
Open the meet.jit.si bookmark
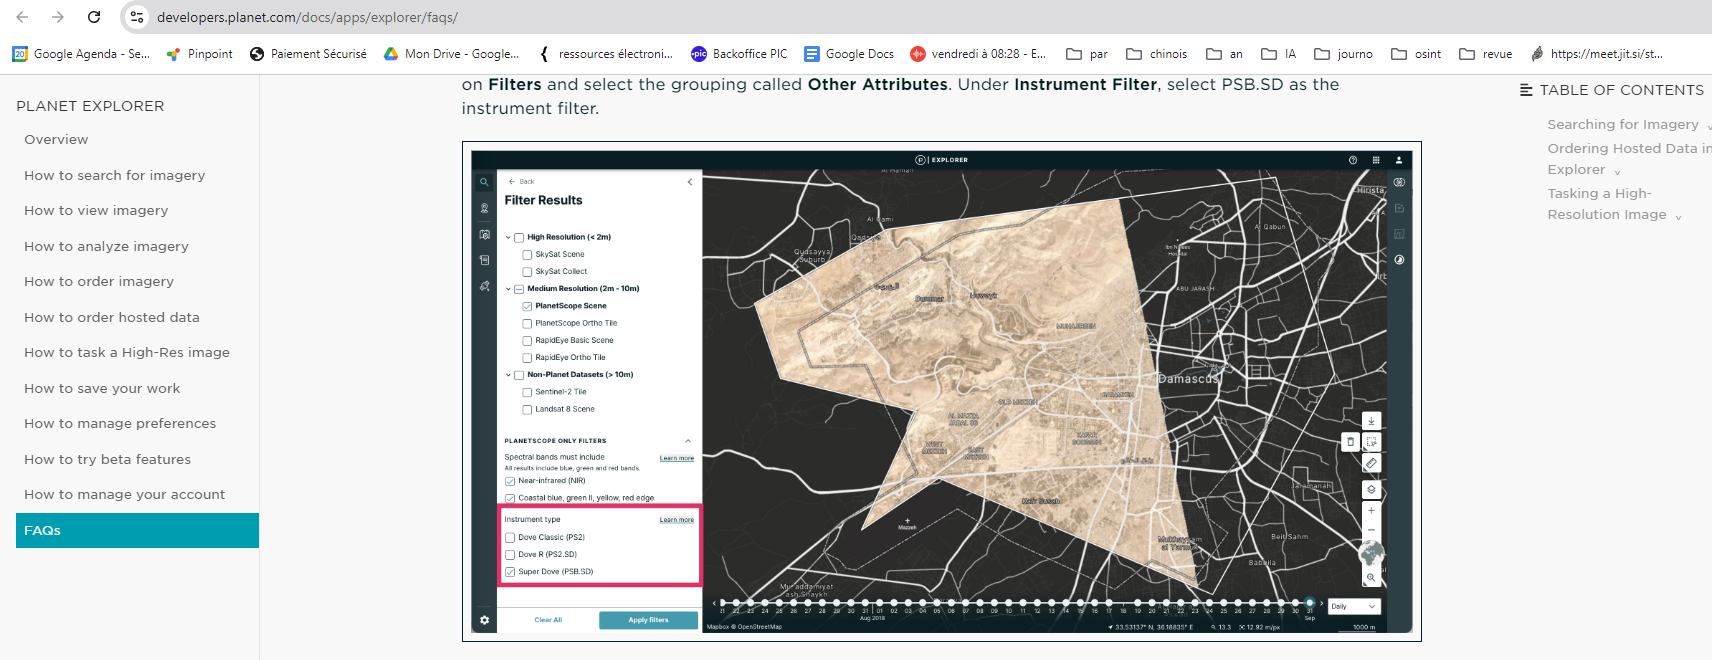click(1597, 54)
